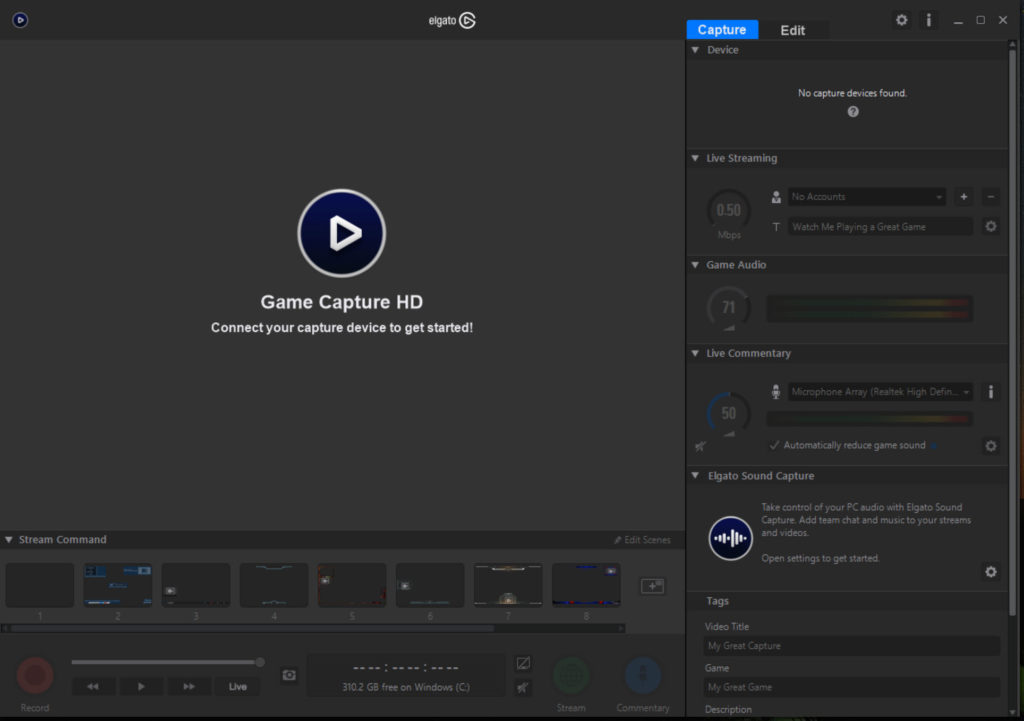The height and width of the screenshot is (721, 1024).
Task: Click the microphone icon beside the Microphone Array dropdown
Action: click(776, 392)
